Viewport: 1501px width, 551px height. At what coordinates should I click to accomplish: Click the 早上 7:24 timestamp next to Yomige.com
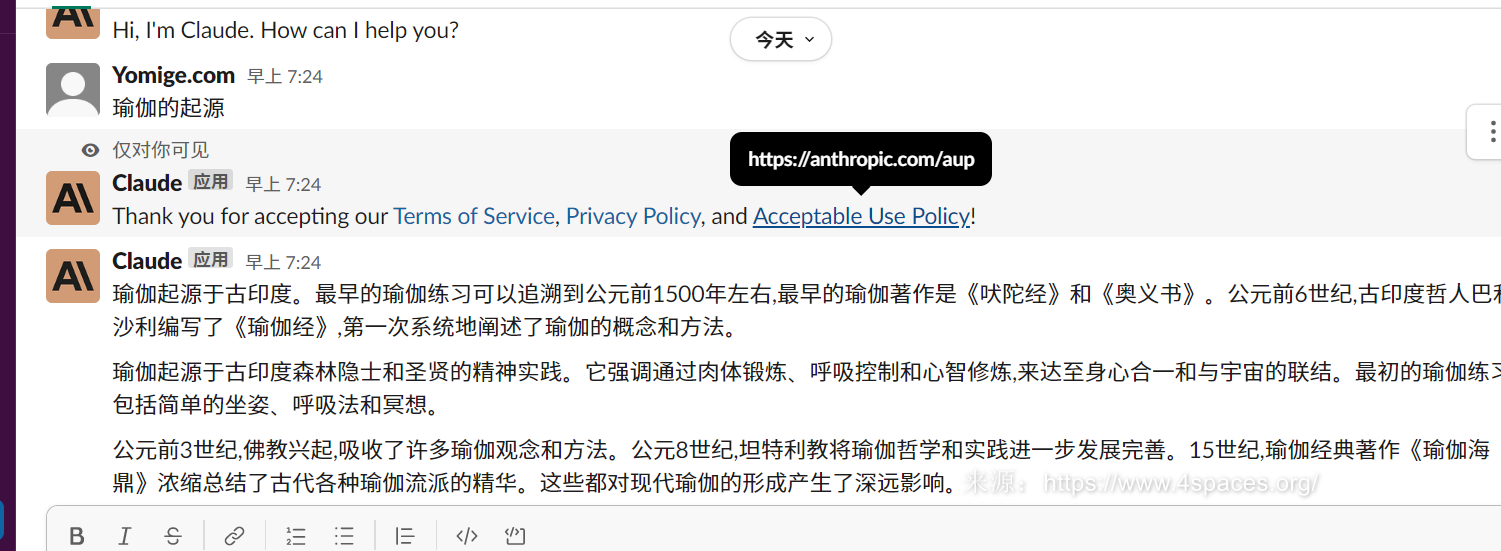pyautogui.click(x=285, y=76)
